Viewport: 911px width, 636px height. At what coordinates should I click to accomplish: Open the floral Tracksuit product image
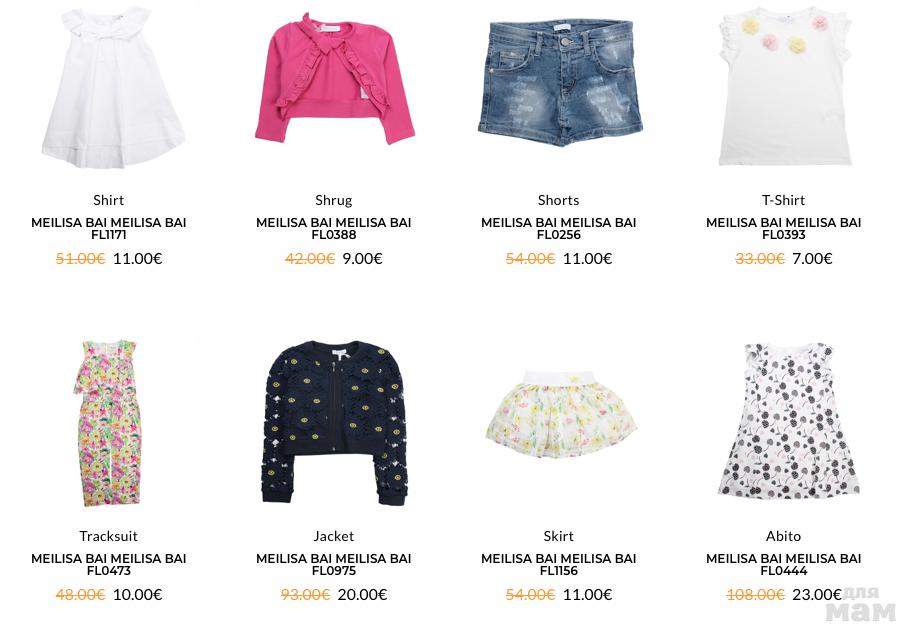109,423
